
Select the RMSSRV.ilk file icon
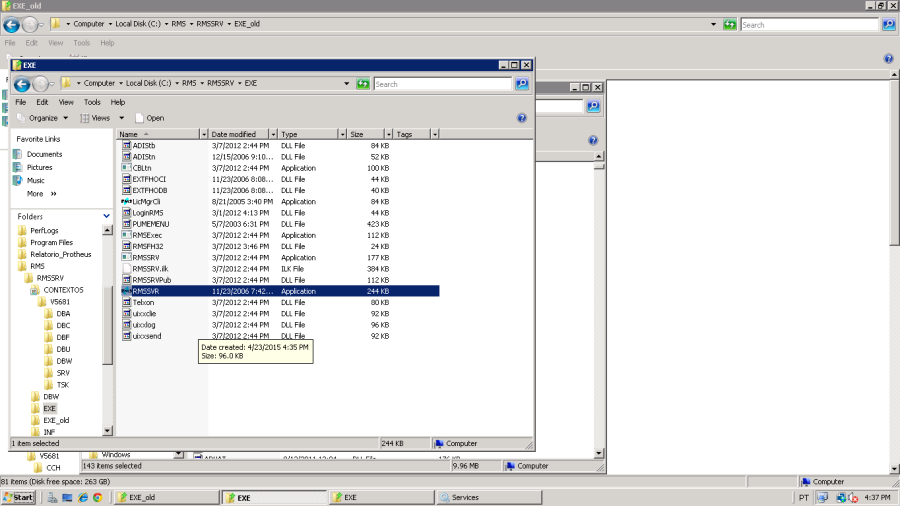pyautogui.click(x=126, y=268)
